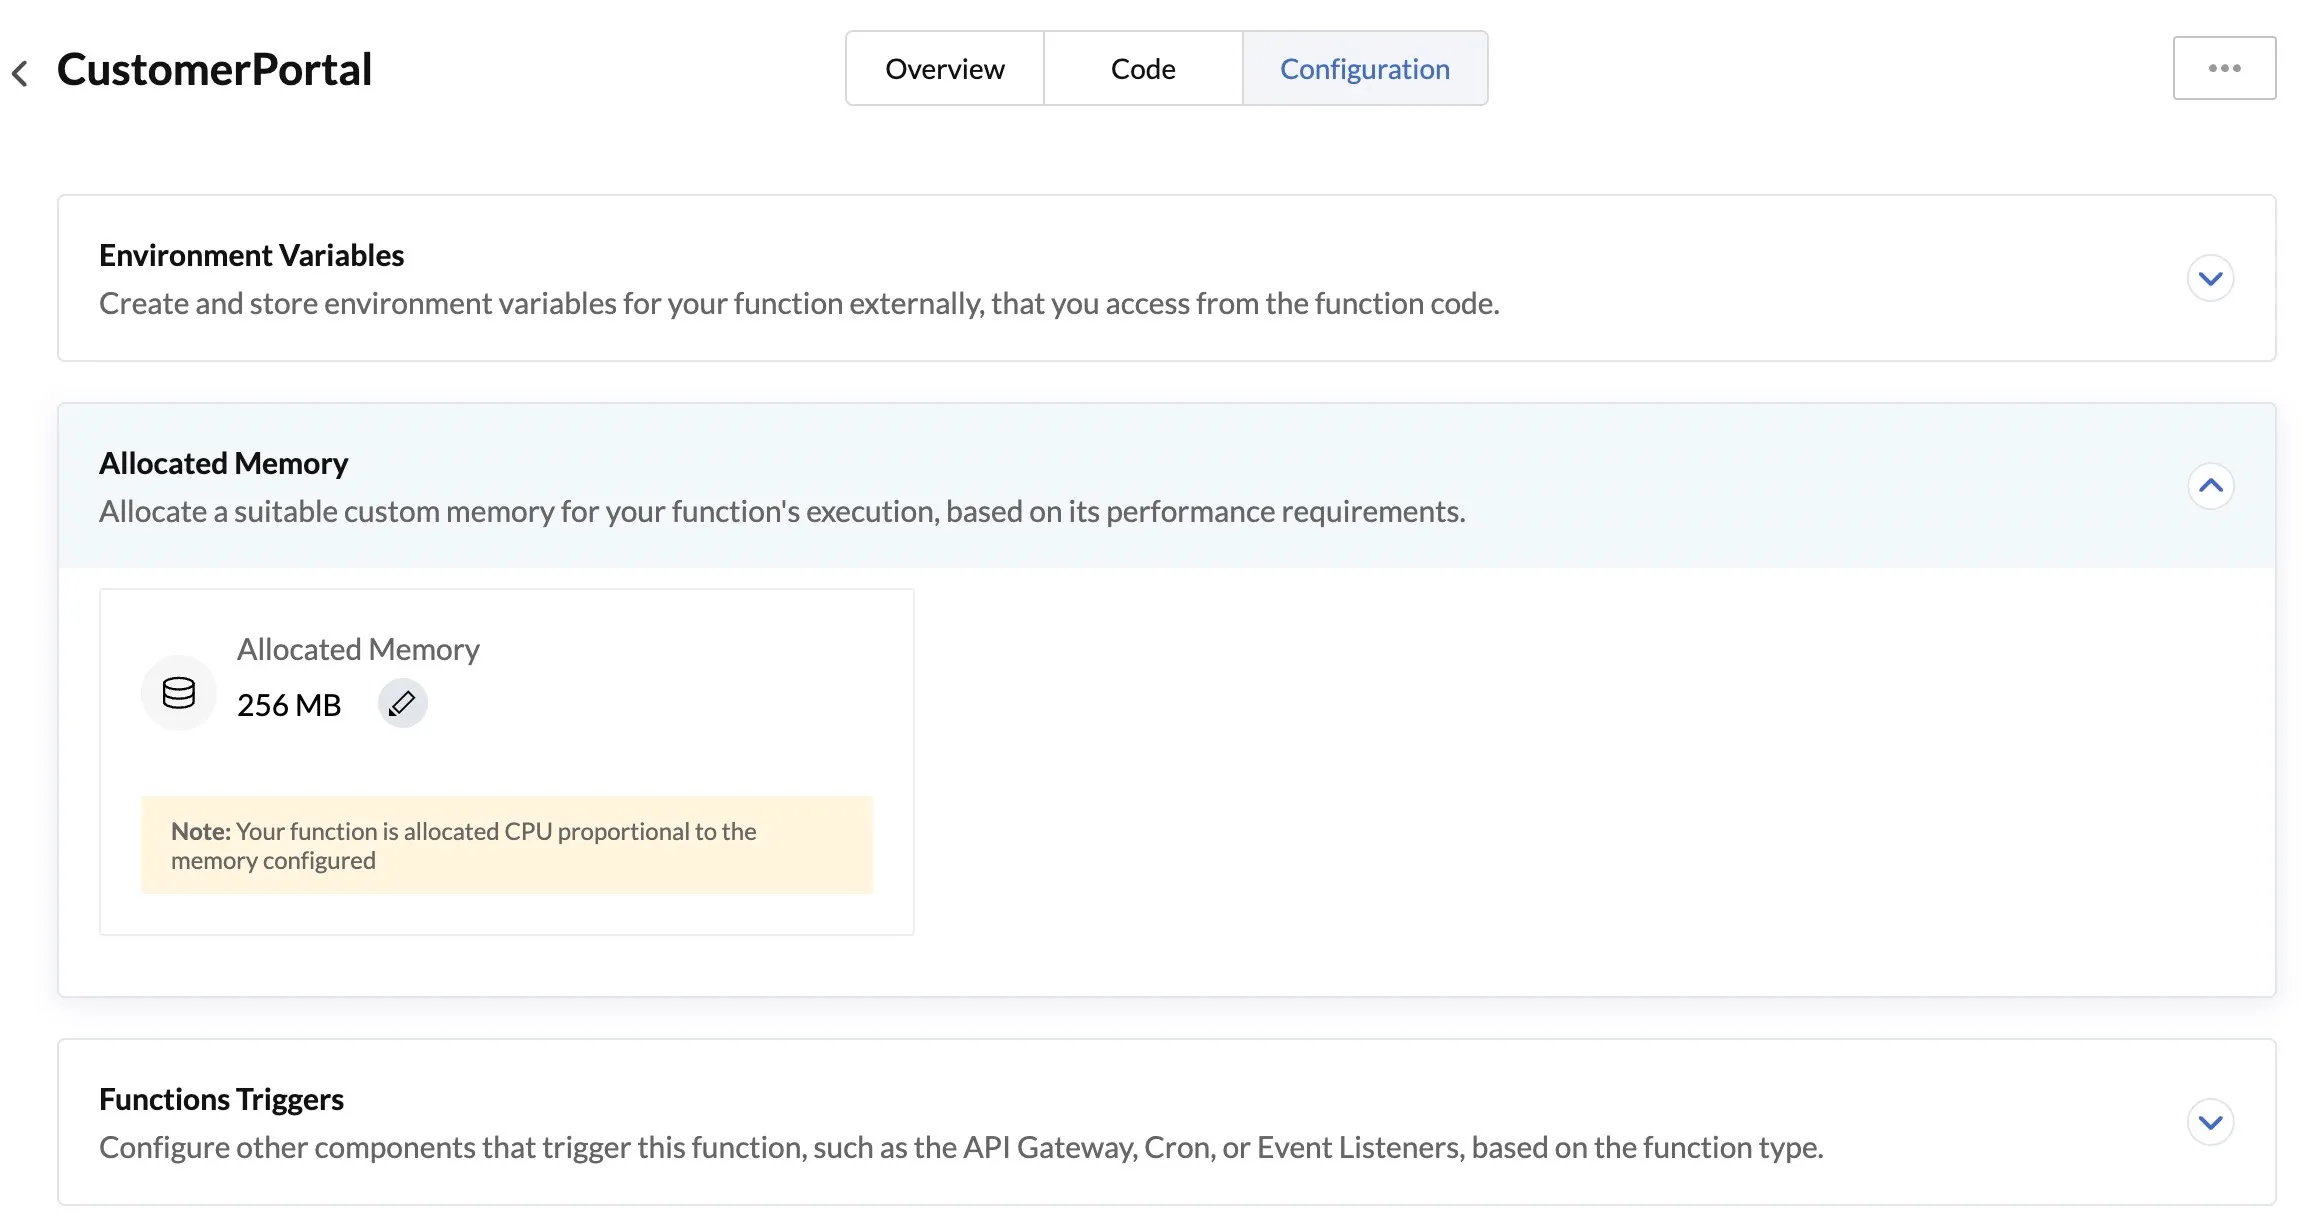This screenshot has height=1226, width=2313.
Task: Go back using the arrow beside CustomerPortal
Action: click(20, 72)
